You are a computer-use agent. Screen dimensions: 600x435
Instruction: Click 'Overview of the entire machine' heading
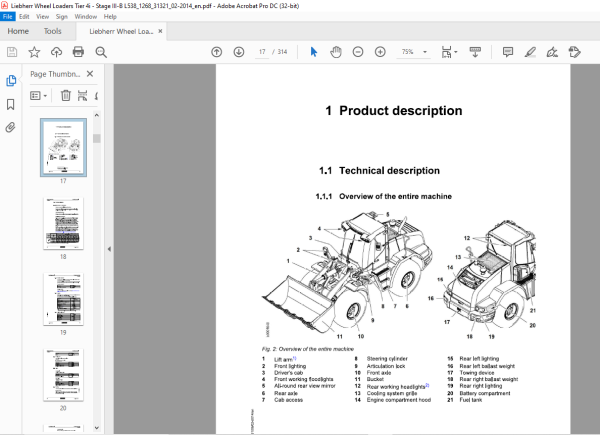click(x=395, y=196)
